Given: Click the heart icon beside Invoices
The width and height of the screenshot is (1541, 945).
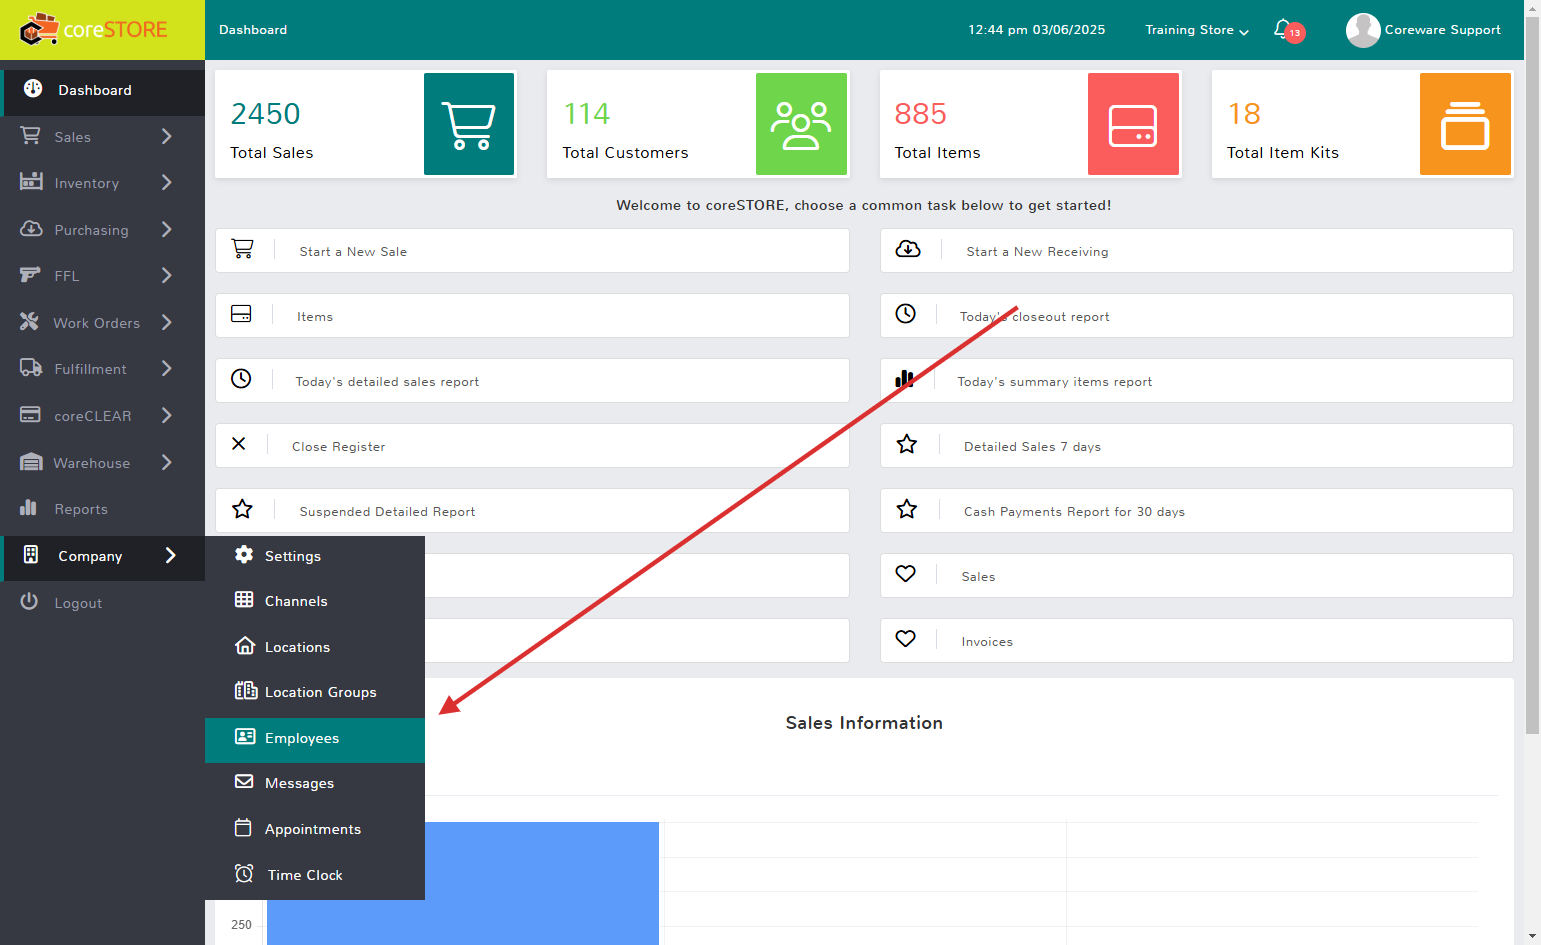Looking at the screenshot, I should click(905, 638).
